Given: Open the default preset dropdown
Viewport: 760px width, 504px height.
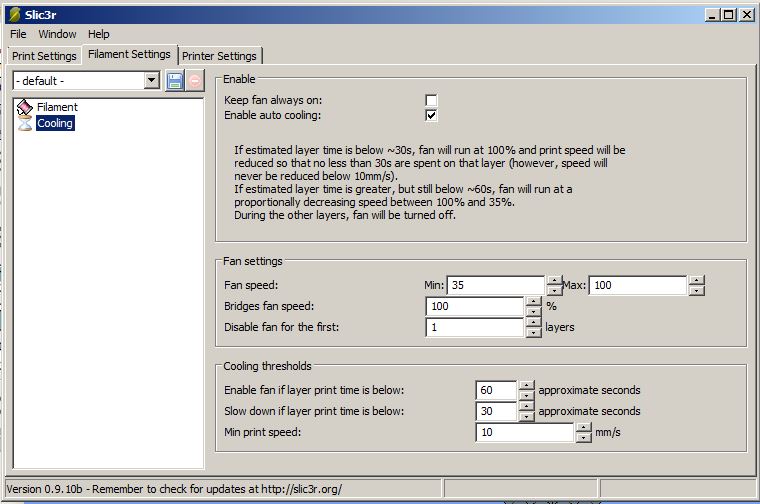Looking at the screenshot, I should click(x=152, y=80).
